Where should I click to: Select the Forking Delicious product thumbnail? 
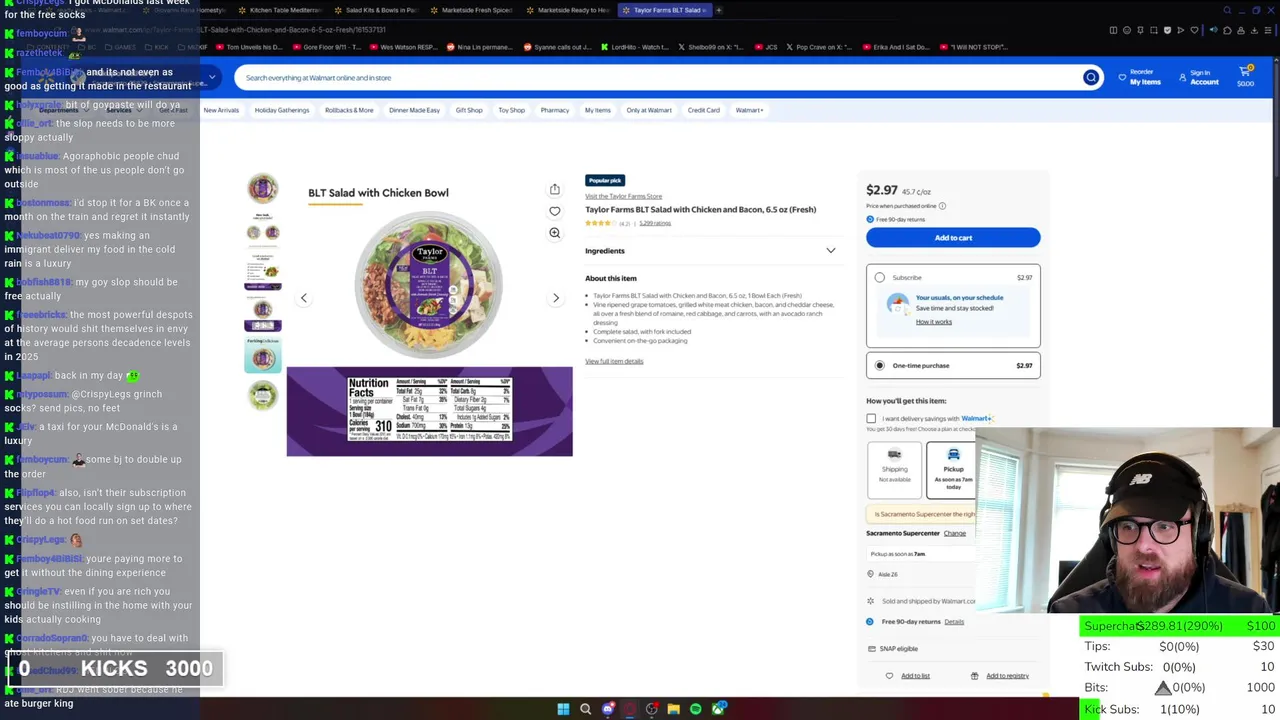point(263,355)
